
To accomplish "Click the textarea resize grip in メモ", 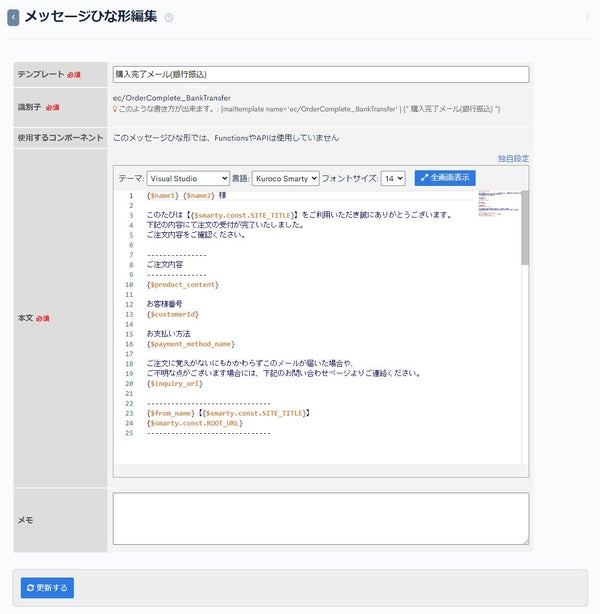I will tap(526, 541).
